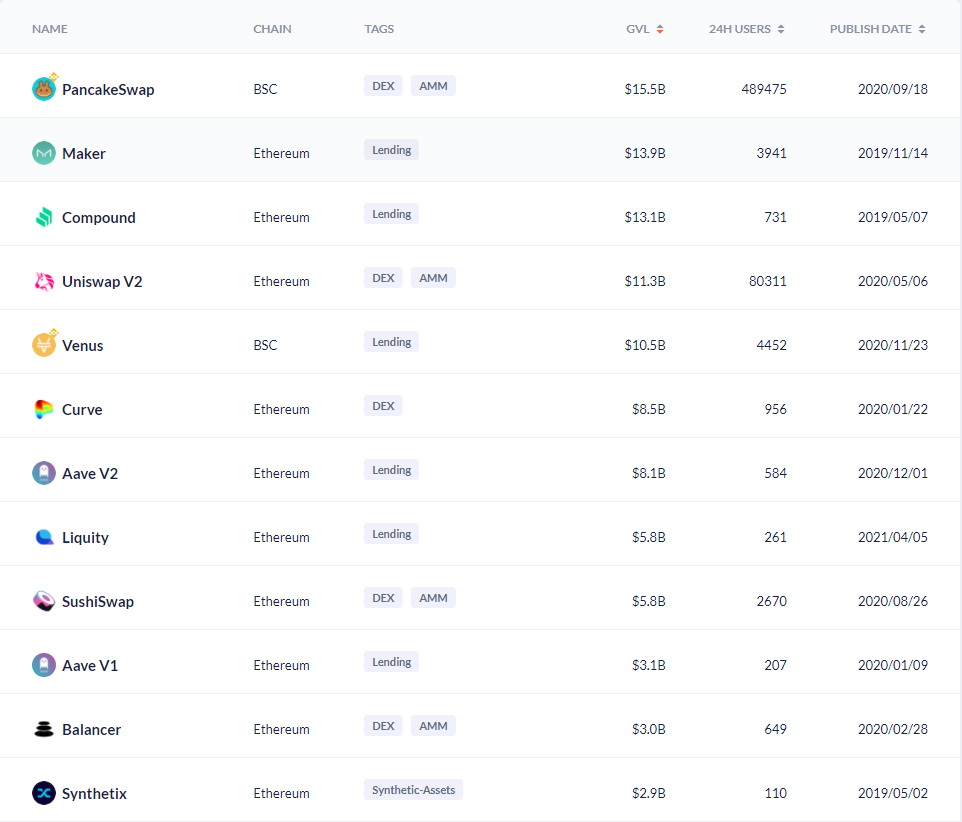Click the Maker logo icon
Viewport: 962px width, 822px height.
coord(44,153)
